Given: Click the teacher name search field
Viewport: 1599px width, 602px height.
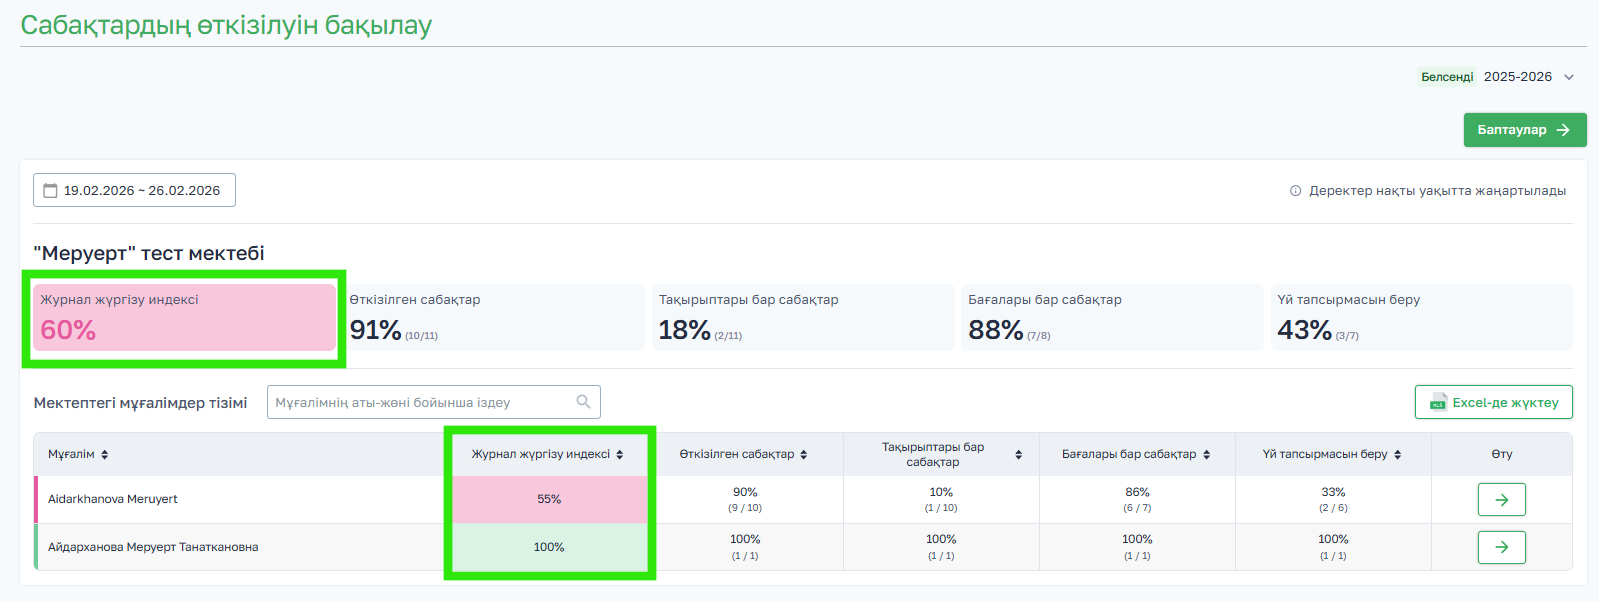Looking at the screenshot, I should pos(420,402).
